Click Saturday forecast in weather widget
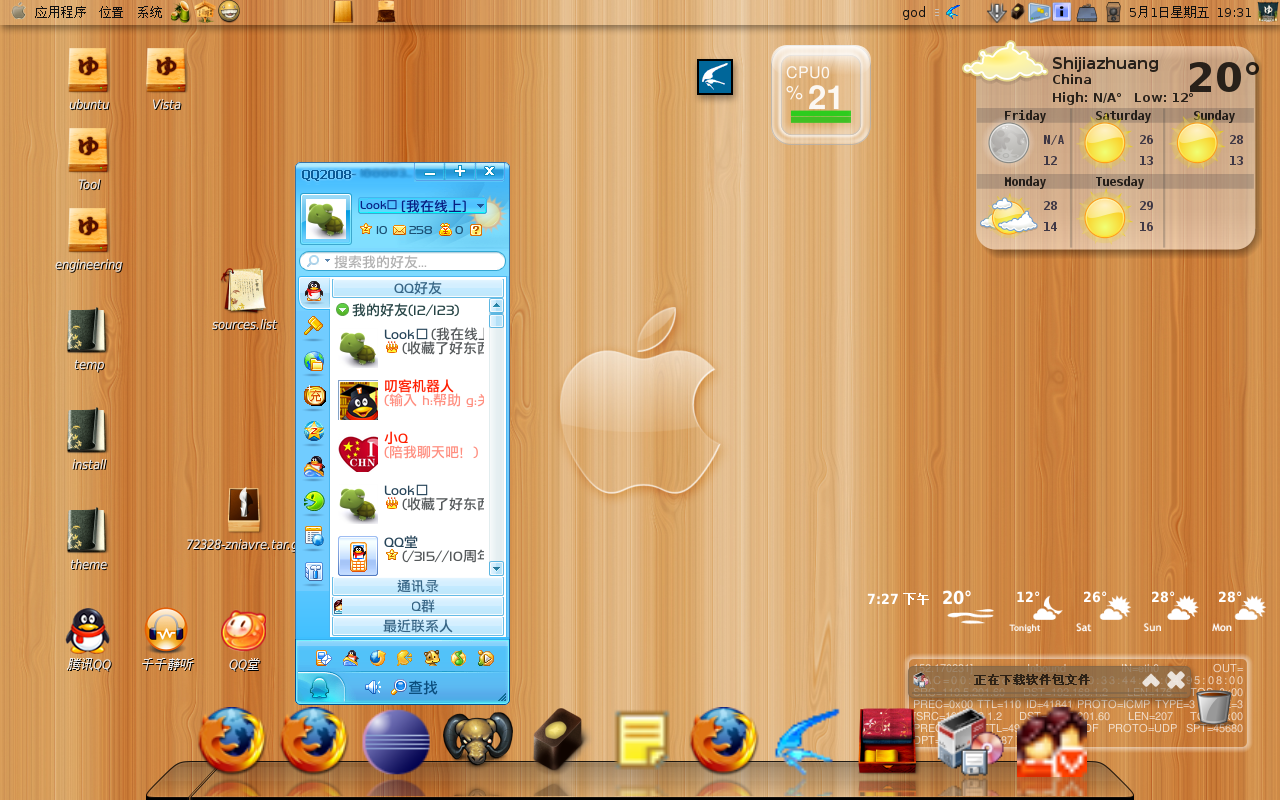The image size is (1280, 800). pyautogui.click(x=1118, y=137)
